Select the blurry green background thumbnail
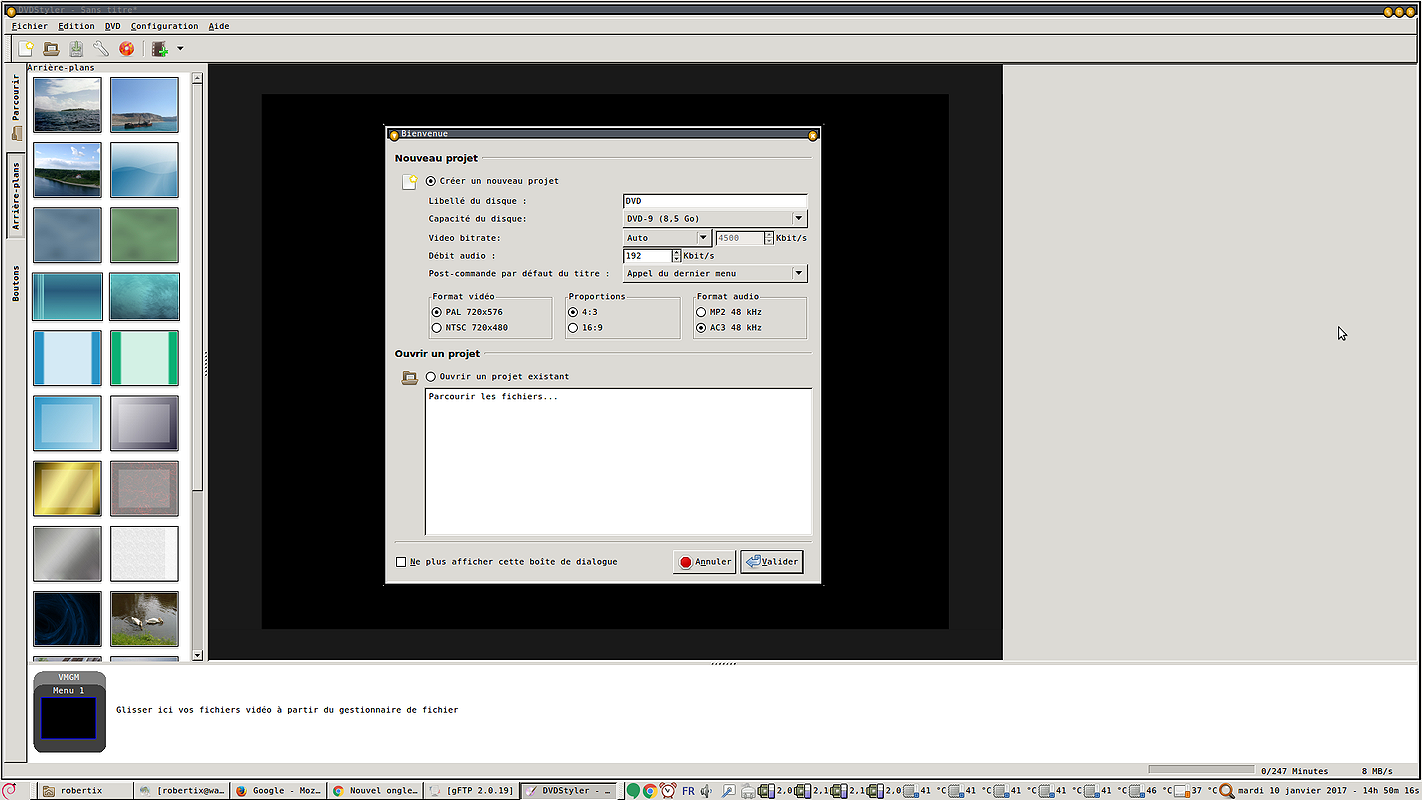The image size is (1422, 800). coord(144,235)
